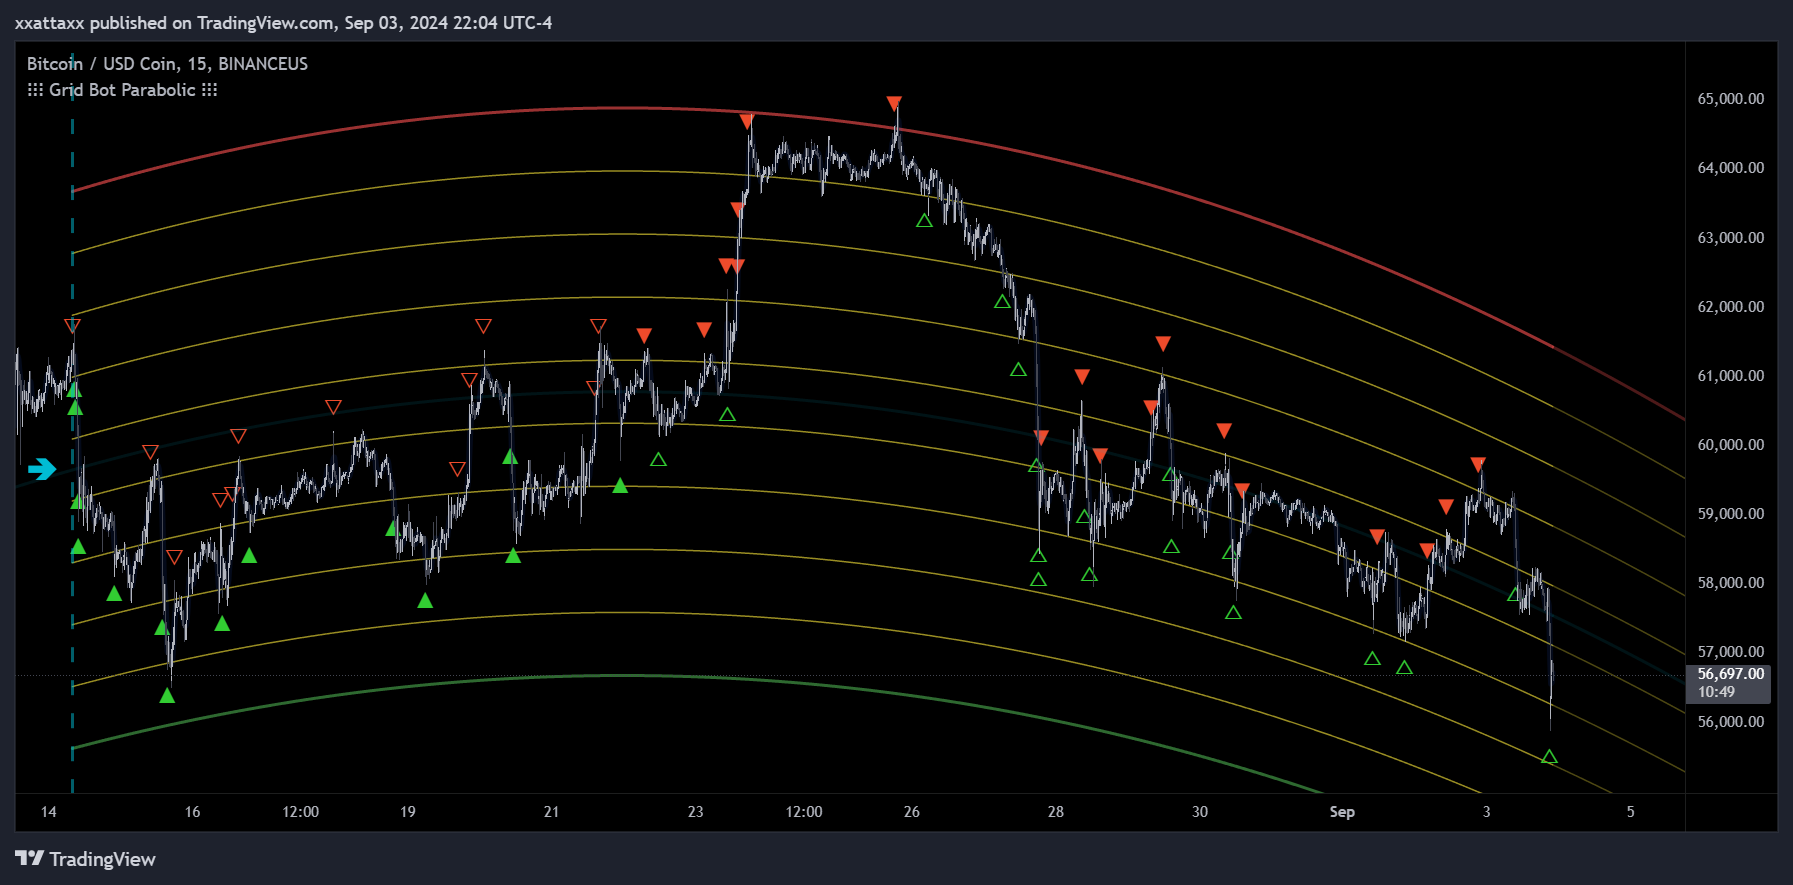Select the green lower boundary curve

click(x=620, y=676)
